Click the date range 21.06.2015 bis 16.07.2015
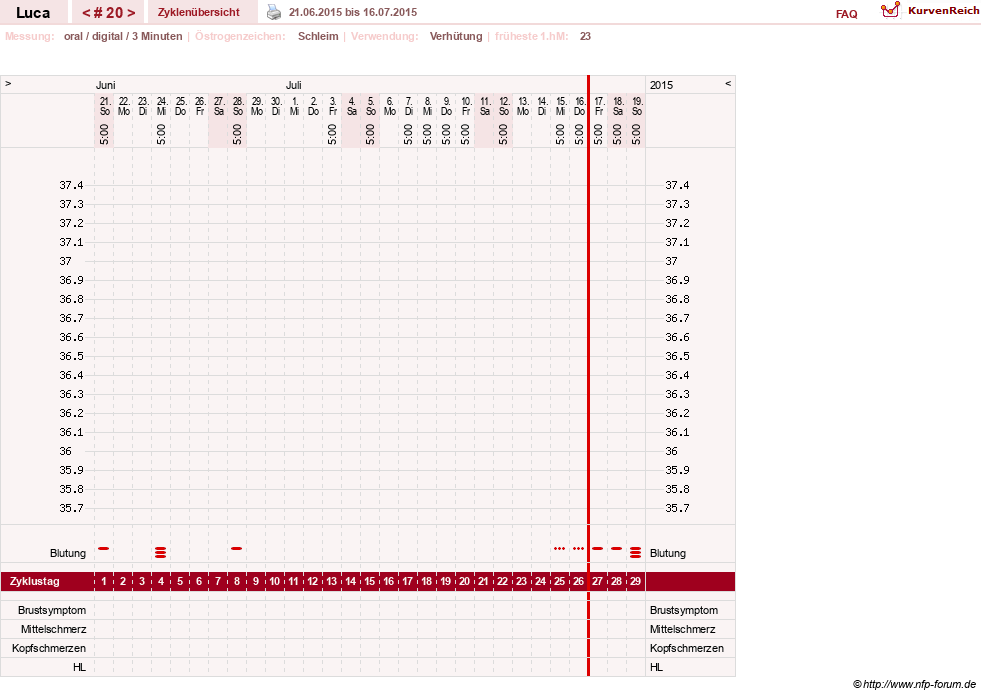Screen dimensions: 981x696 353,12
